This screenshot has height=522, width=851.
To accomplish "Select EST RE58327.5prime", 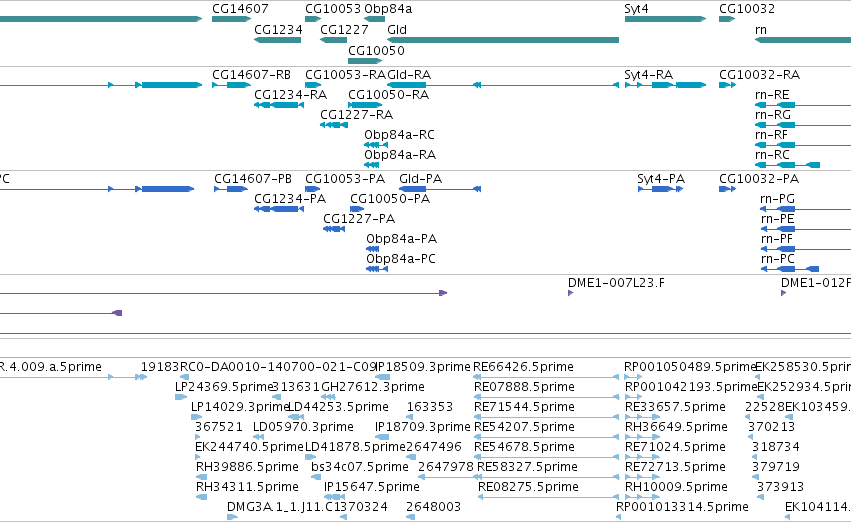I will pyautogui.click(x=527, y=468).
